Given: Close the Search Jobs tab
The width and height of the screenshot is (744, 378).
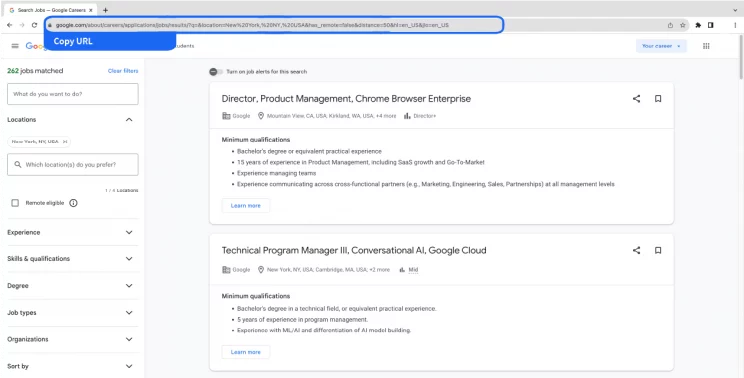Looking at the screenshot, I should (x=91, y=10).
